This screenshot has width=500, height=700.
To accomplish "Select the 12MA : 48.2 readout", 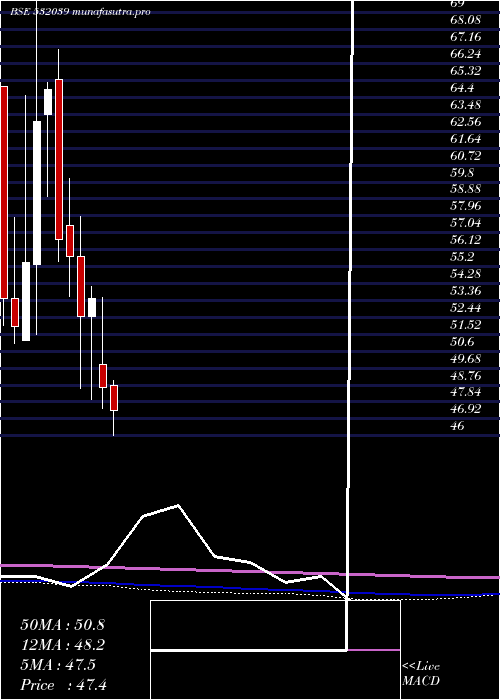I will click(62, 645).
